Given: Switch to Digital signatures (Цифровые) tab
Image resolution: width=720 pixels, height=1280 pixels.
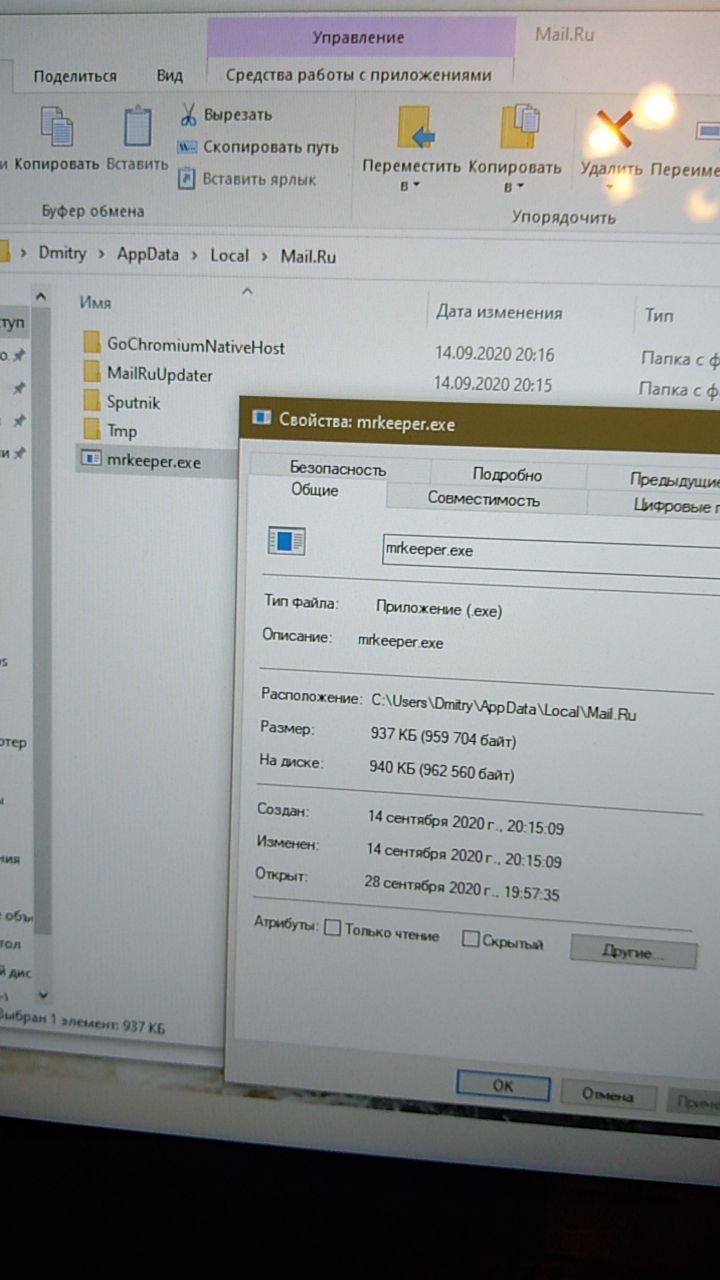Looking at the screenshot, I should (676, 505).
